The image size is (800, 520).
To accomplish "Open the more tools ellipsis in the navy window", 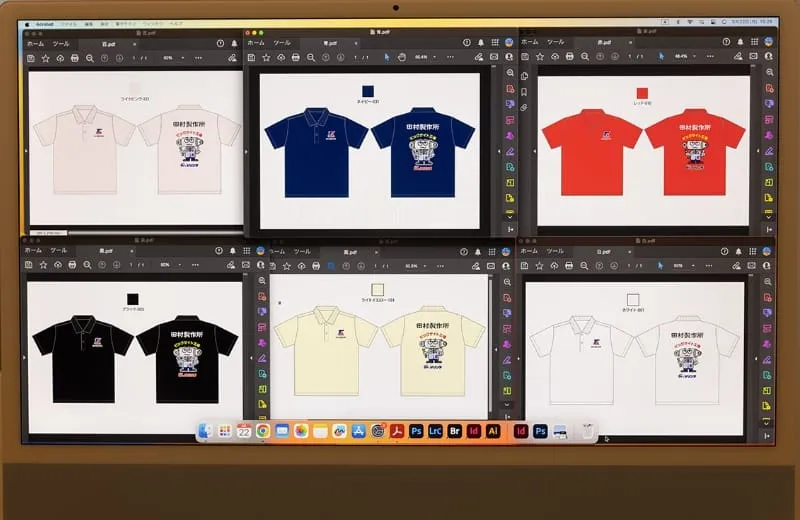I will [450, 57].
